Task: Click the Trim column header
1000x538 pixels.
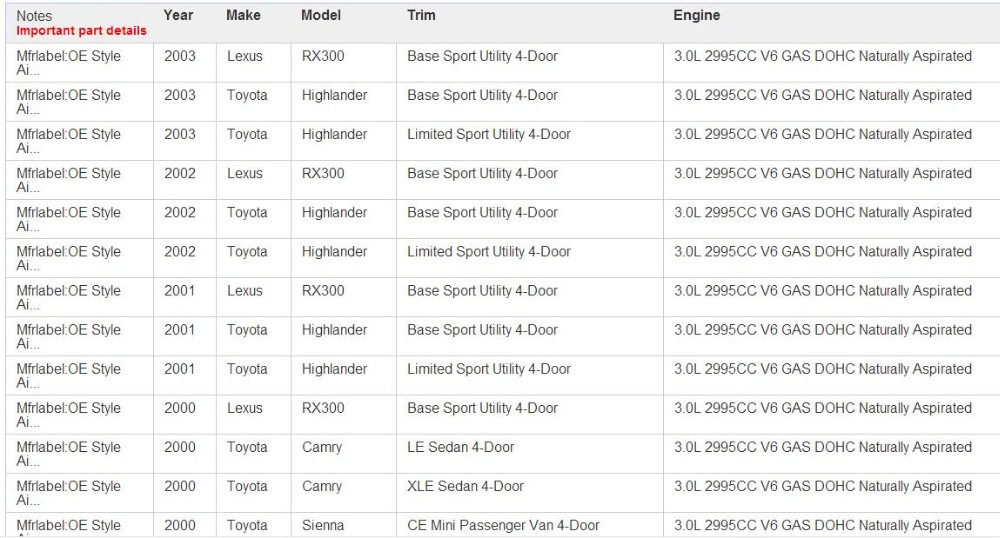Action: 421,15
